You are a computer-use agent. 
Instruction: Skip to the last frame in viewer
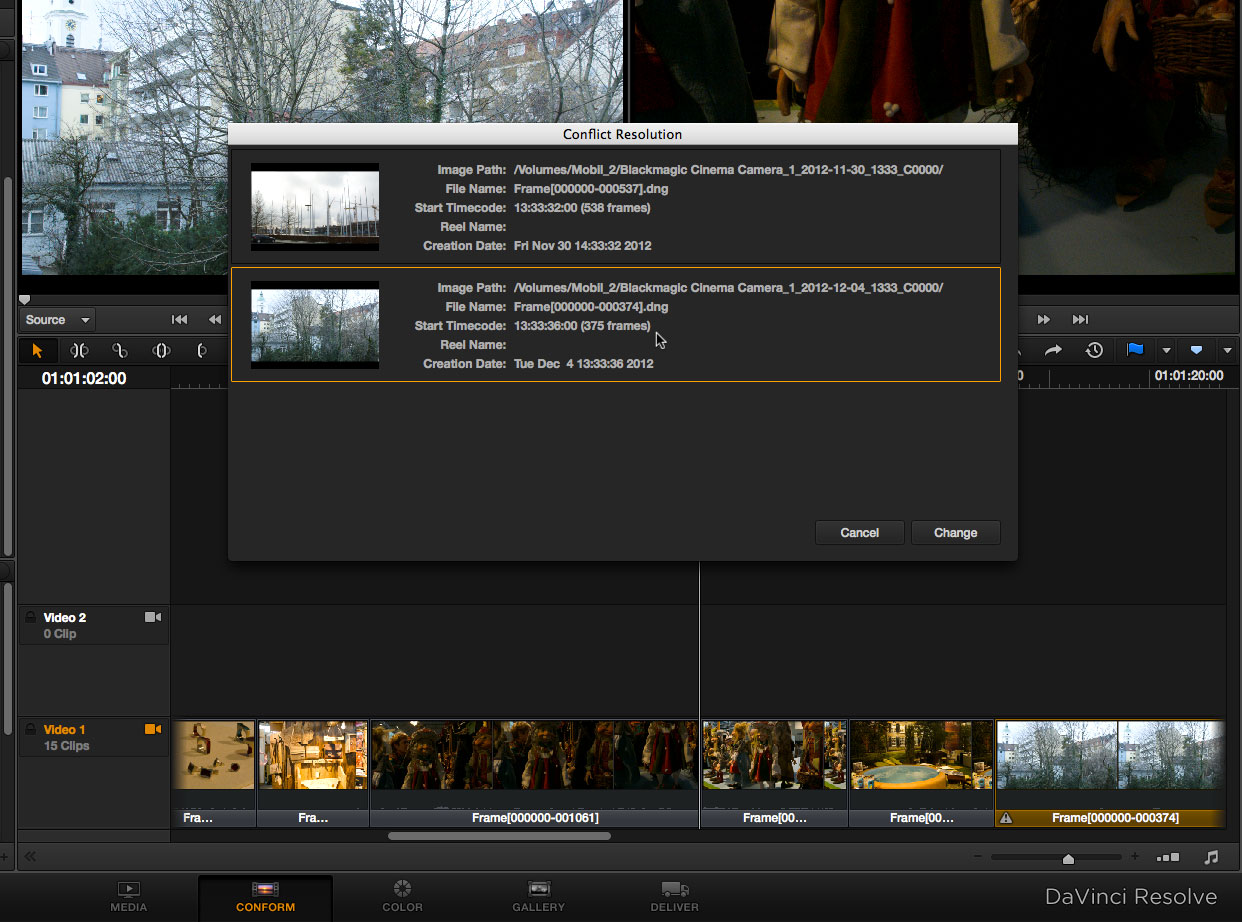[x=1080, y=320]
